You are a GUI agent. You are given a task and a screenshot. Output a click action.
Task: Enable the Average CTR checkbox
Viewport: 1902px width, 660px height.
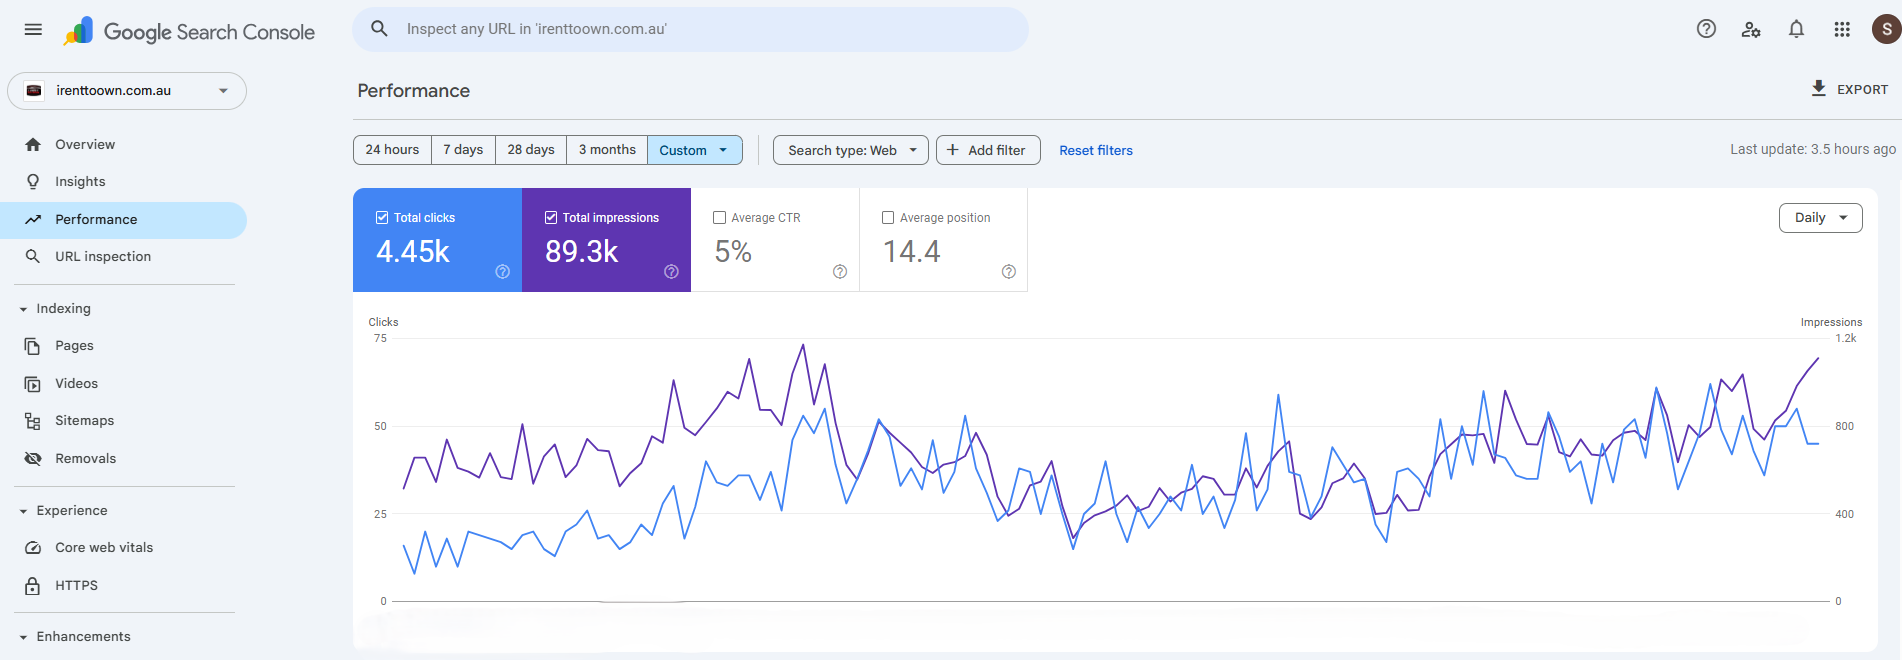[719, 218]
